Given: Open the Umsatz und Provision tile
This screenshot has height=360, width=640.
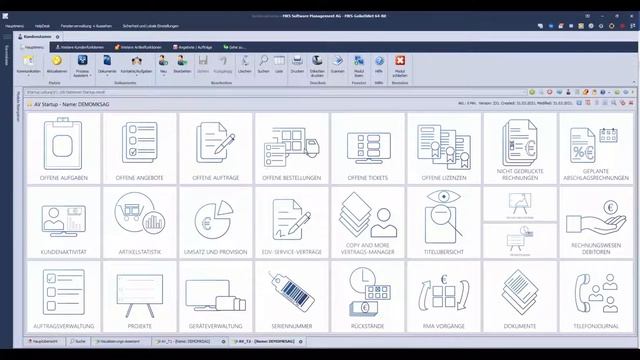Looking at the screenshot, I should click(216, 223).
